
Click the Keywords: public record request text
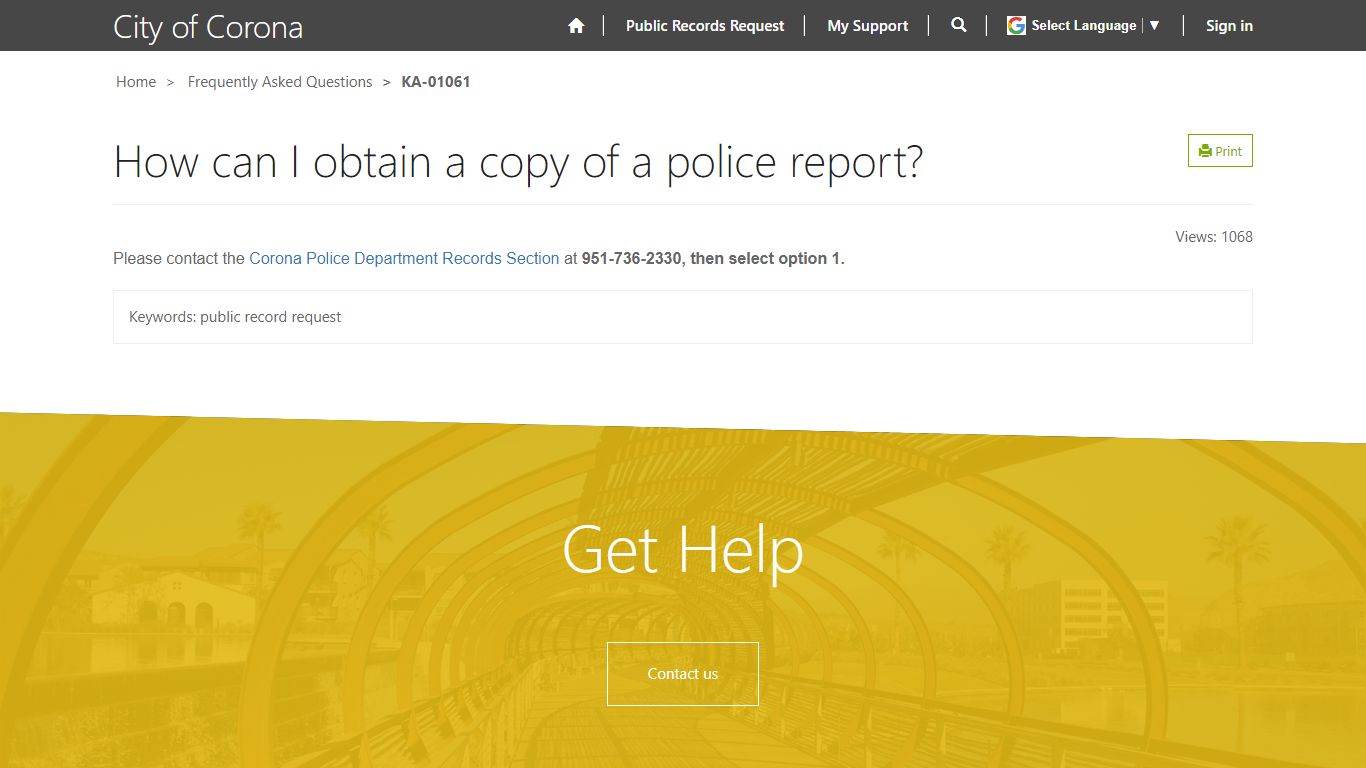(x=235, y=317)
